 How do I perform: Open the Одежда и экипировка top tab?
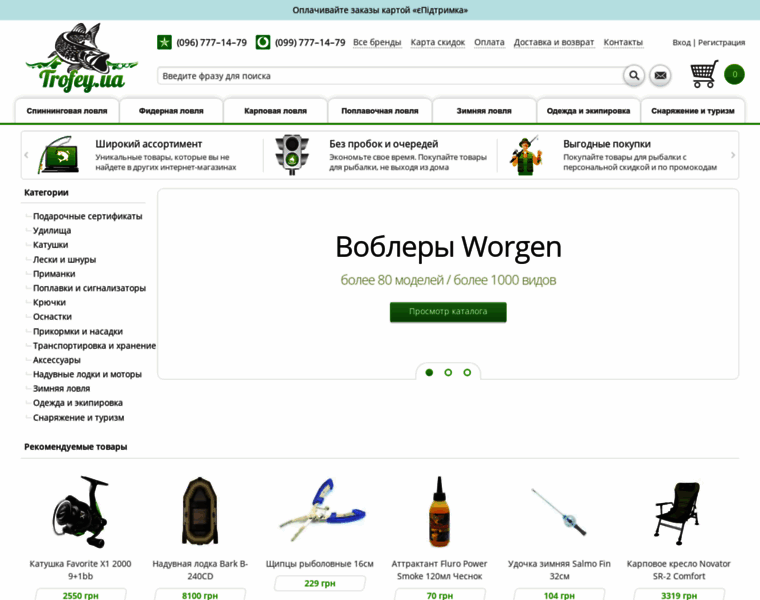(588, 111)
